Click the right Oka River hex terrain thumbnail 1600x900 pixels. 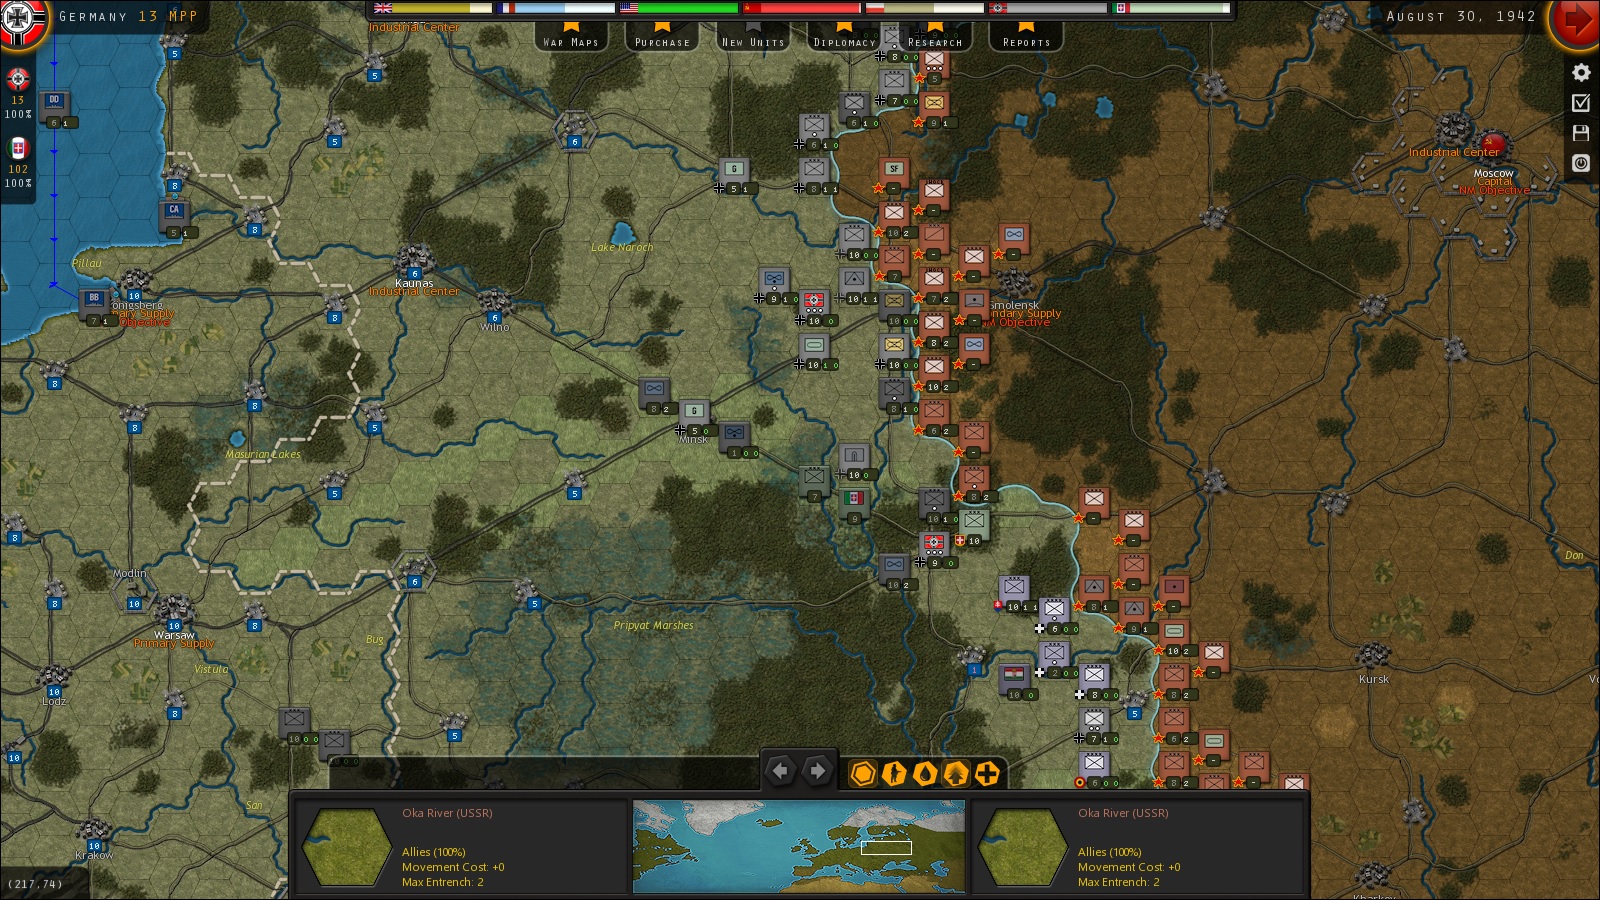[1022, 846]
